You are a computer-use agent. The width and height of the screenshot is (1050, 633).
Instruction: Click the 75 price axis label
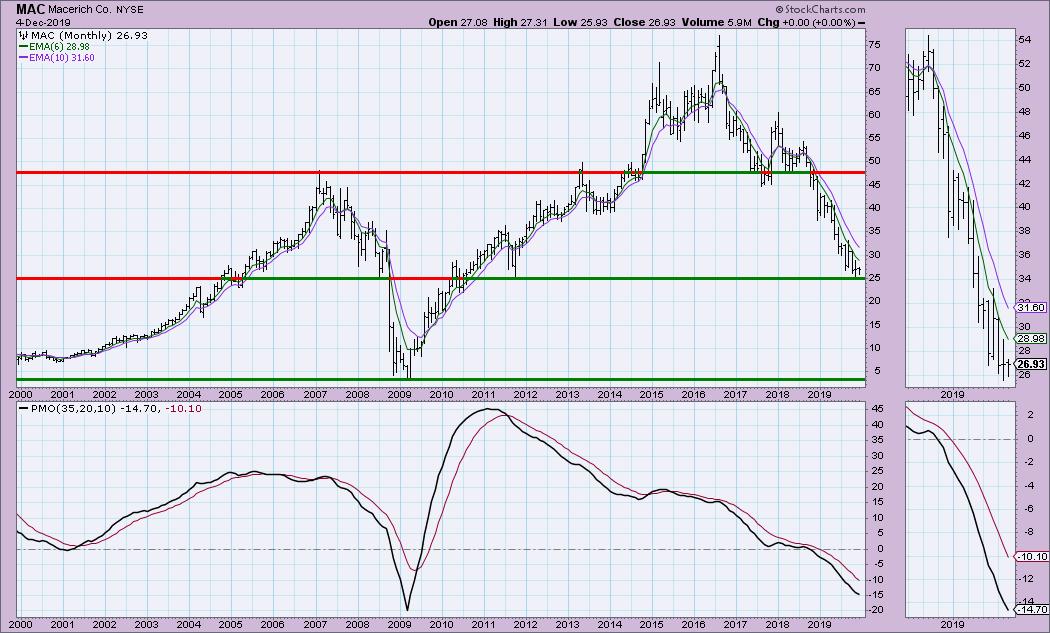coord(875,44)
